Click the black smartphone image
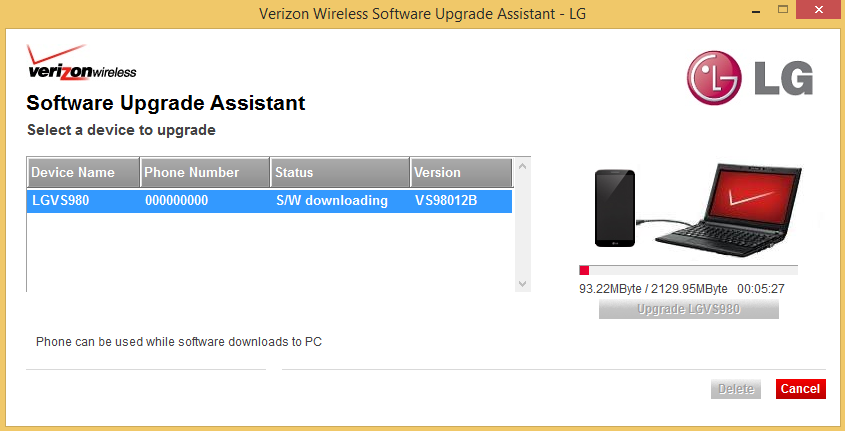Viewport: 845px width, 431px height. coord(617,208)
